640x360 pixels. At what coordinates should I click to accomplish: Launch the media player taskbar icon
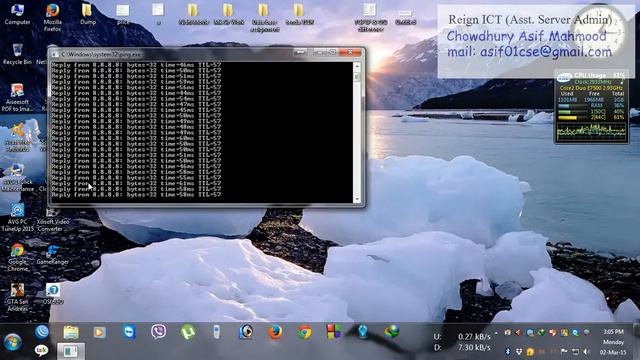pyautogui.click(x=99, y=332)
